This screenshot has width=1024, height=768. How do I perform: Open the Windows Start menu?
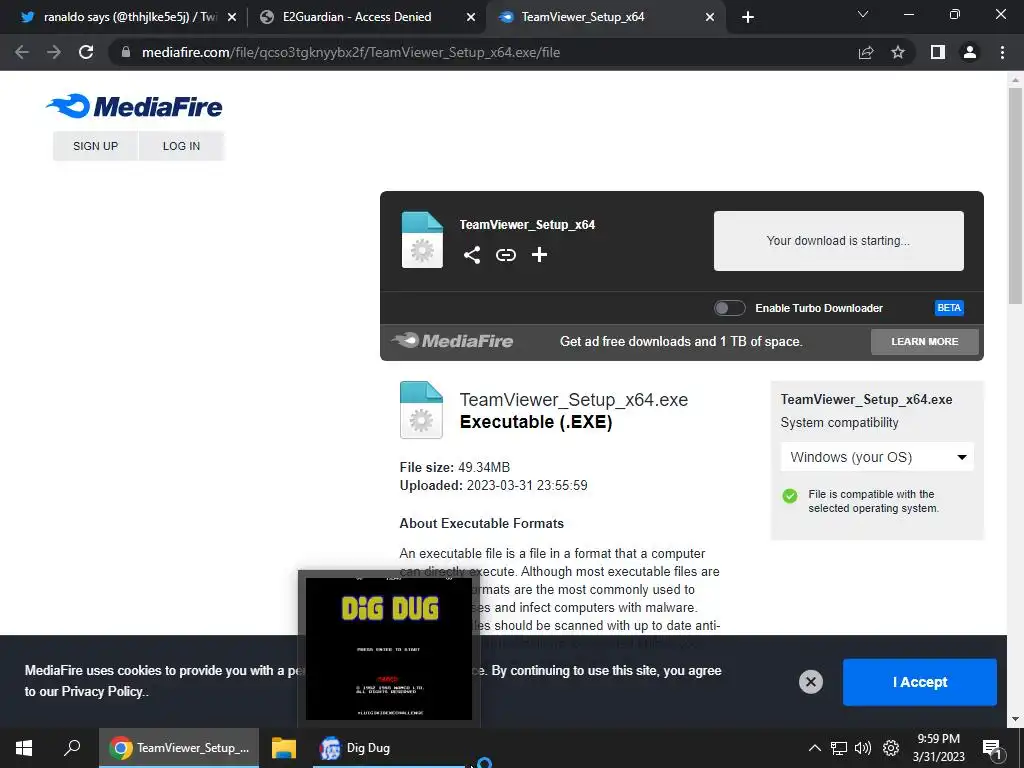[24, 748]
